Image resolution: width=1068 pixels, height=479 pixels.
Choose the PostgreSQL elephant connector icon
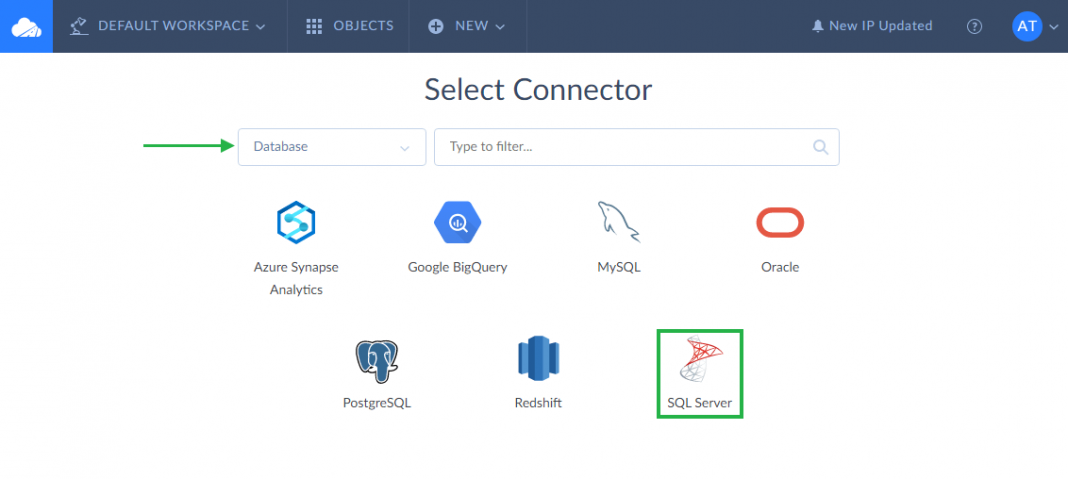376,360
